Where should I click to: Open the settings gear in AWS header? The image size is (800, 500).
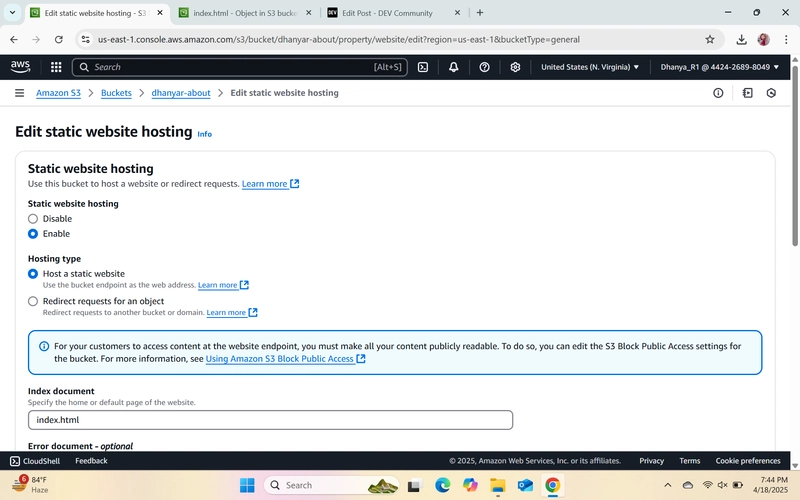515,67
